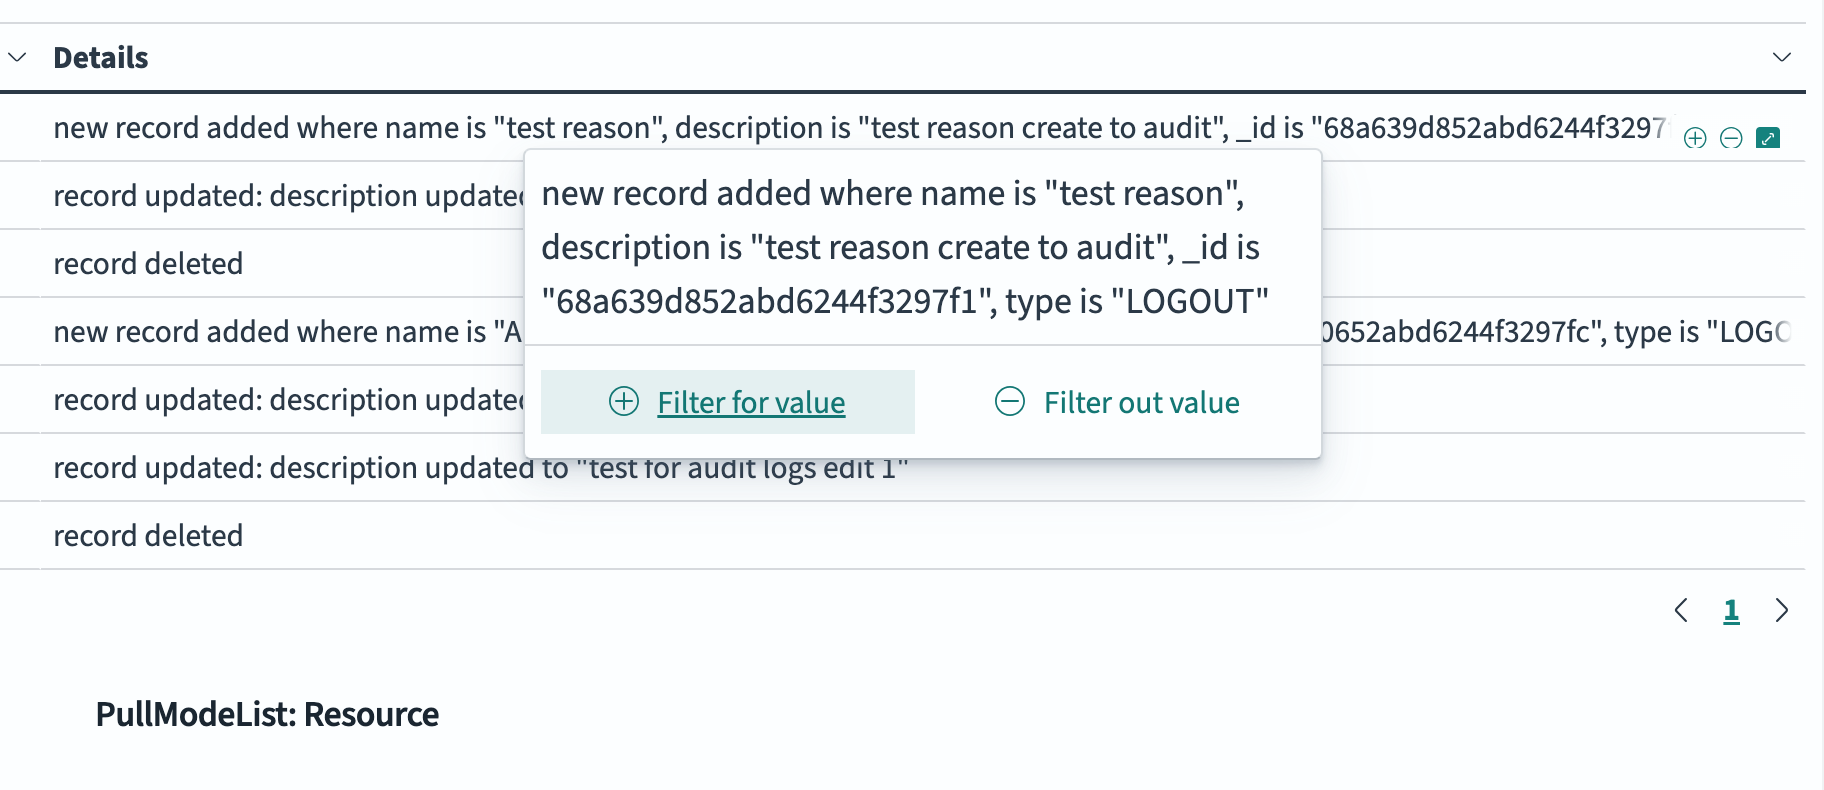Select the first "record deleted" row

[x=148, y=264]
